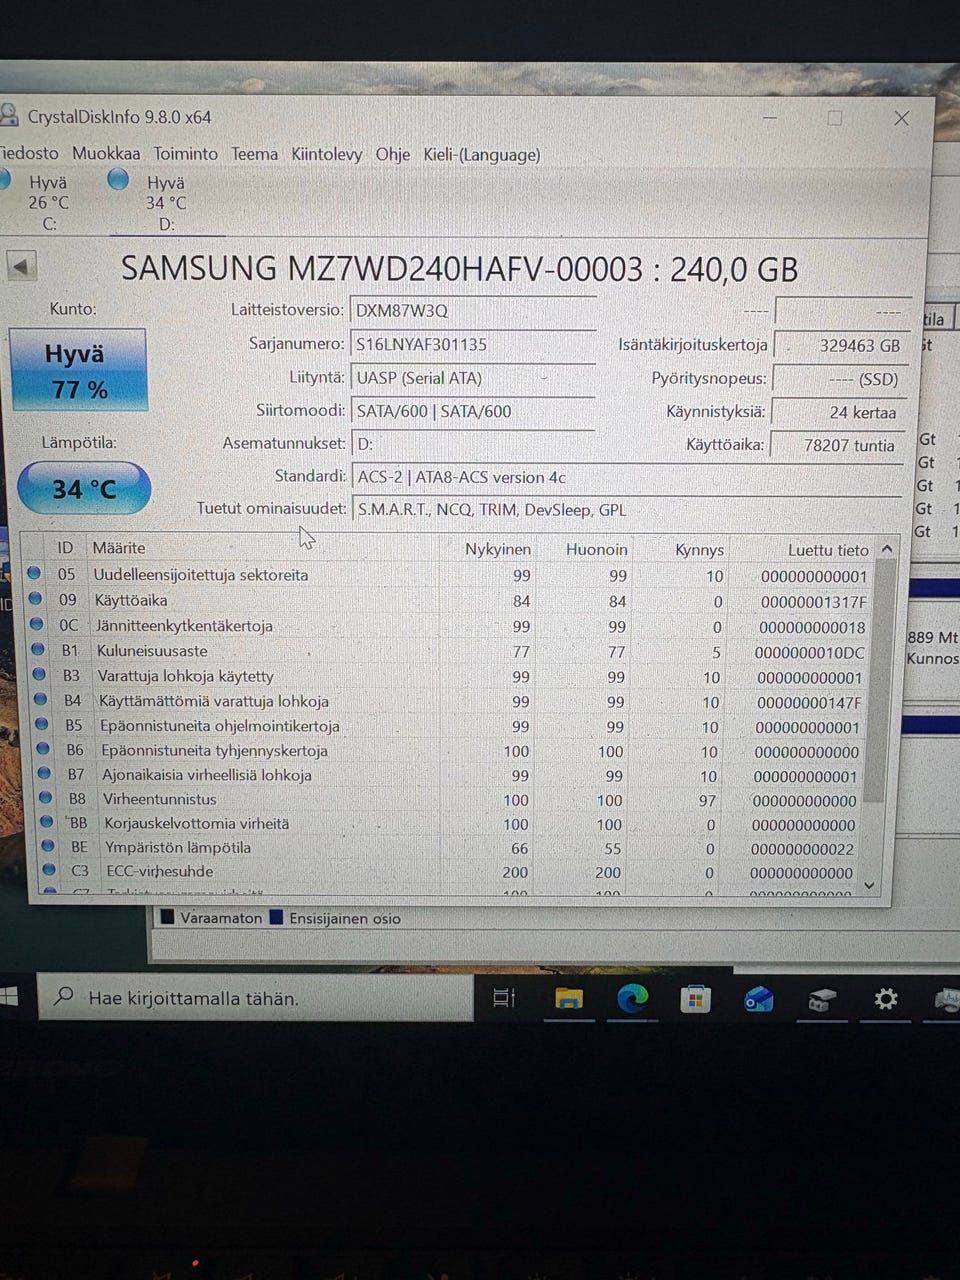The height and width of the screenshot is (1280, 960).
Task: Open the Toiminto menu
Action: (186, 154)
